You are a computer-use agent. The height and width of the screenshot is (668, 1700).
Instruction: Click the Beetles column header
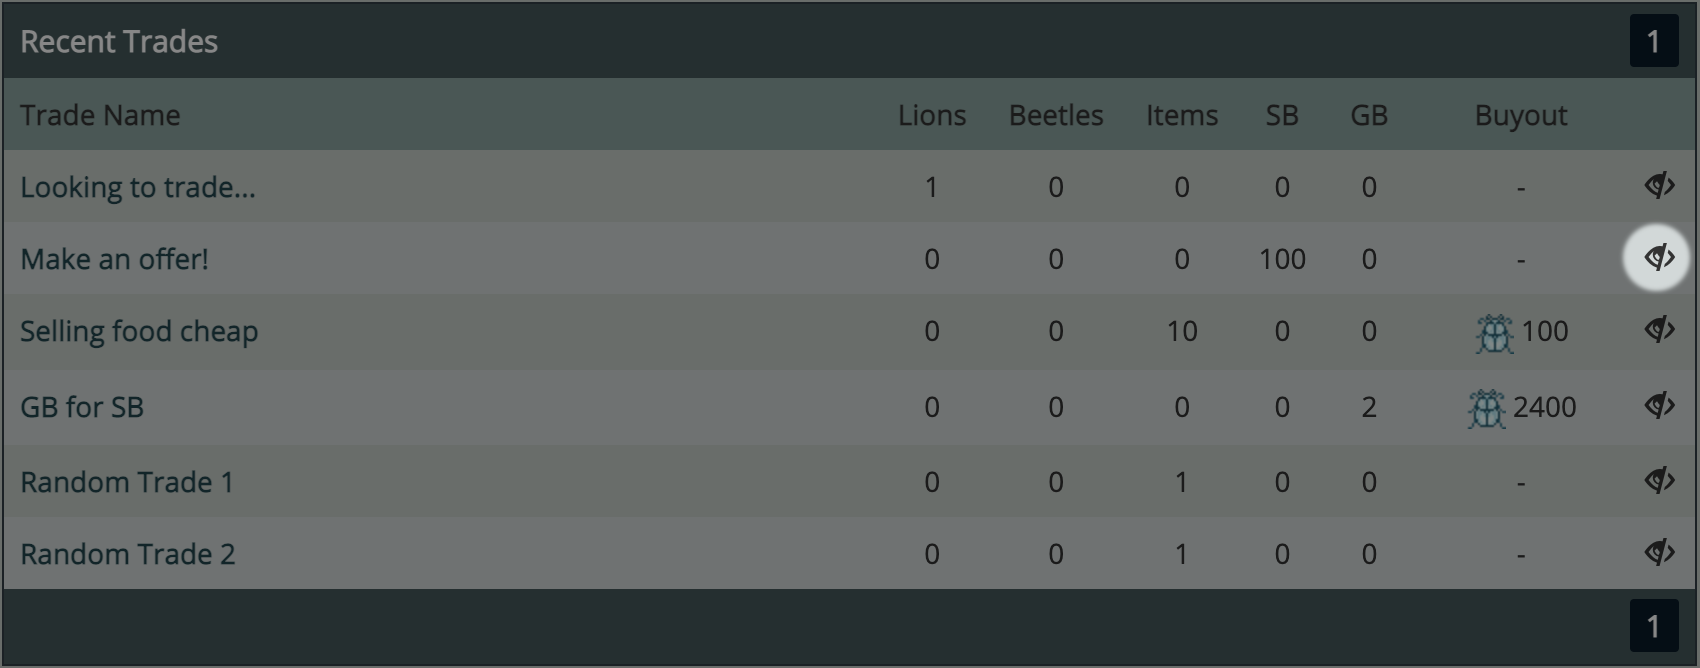[x=1056, y=115]
